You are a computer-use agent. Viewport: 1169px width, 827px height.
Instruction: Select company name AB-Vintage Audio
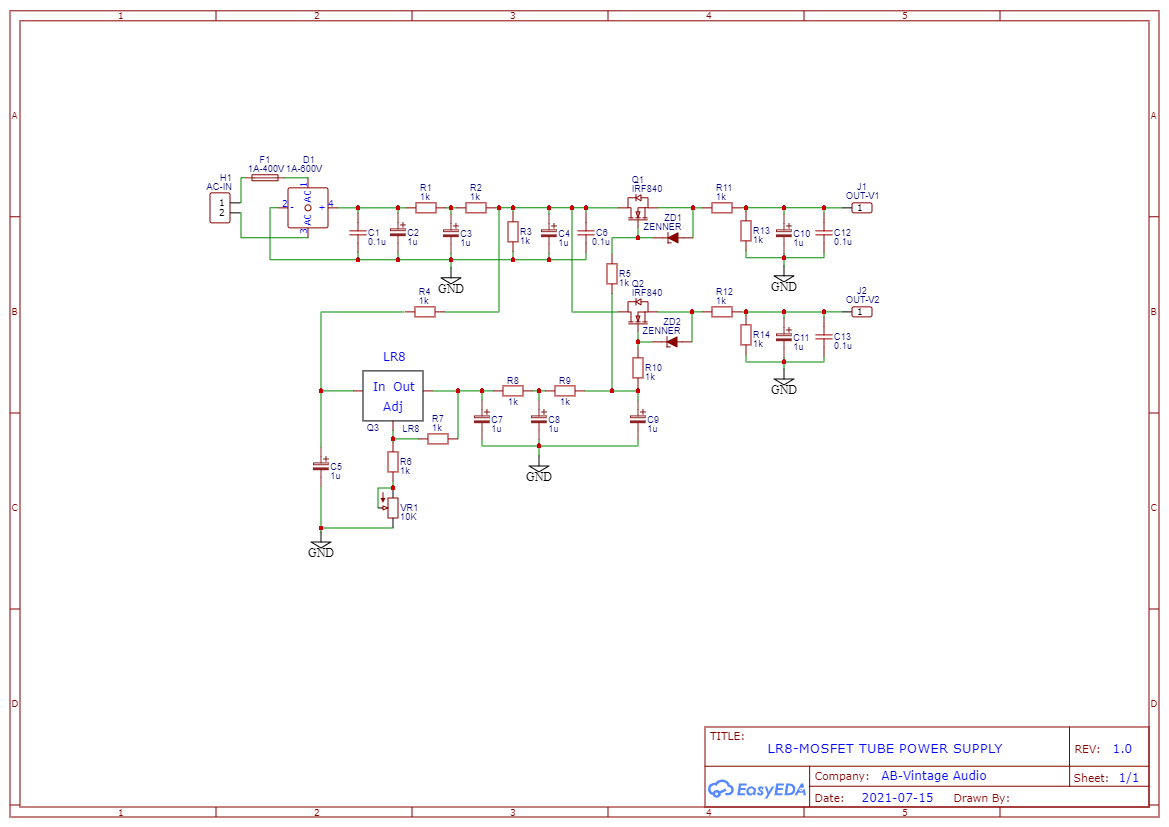pyautogui.click(x=933, y=776)
